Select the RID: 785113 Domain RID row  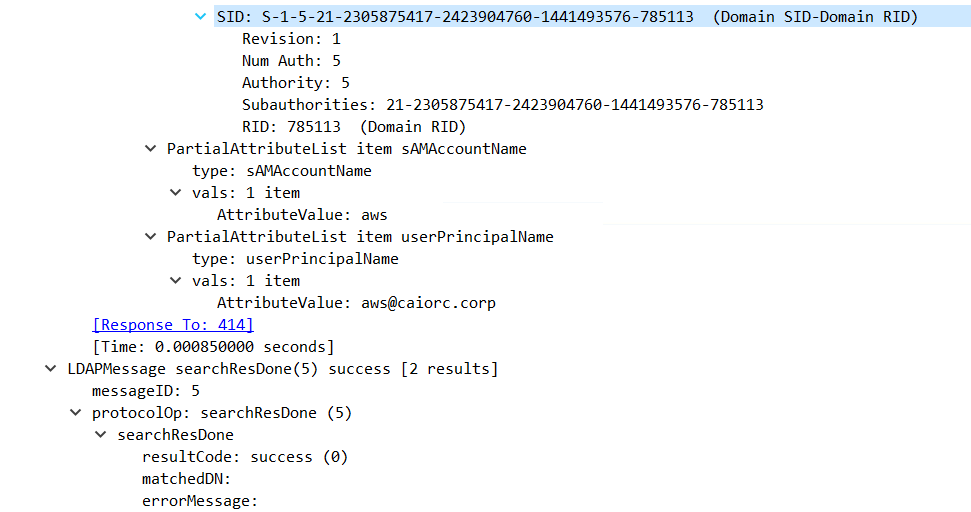coord(353,127)
